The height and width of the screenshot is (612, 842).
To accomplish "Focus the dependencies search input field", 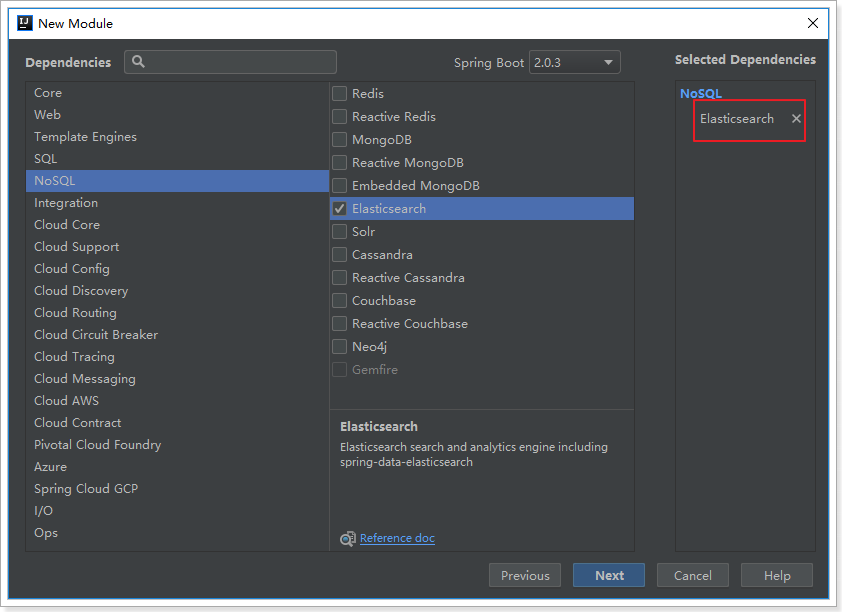I will [240, 62].
